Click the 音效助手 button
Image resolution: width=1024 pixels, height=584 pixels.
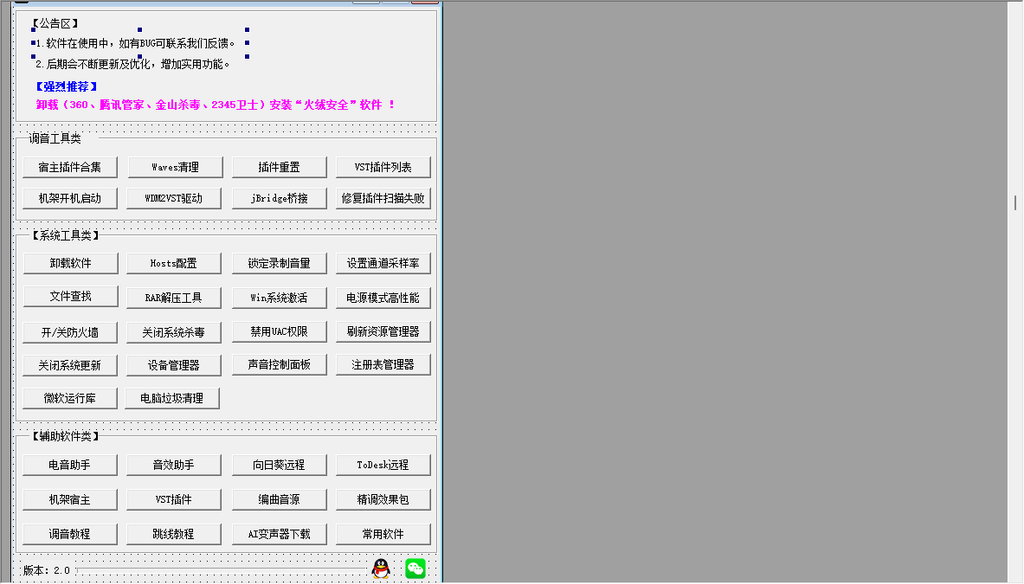tap(174, 465)
